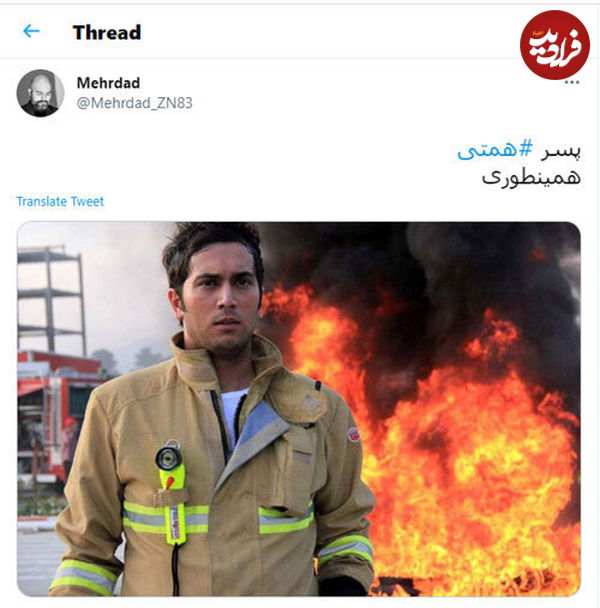Open the blue #همتی hashtag
Screen dimensions: 600x608
point(495,150)
